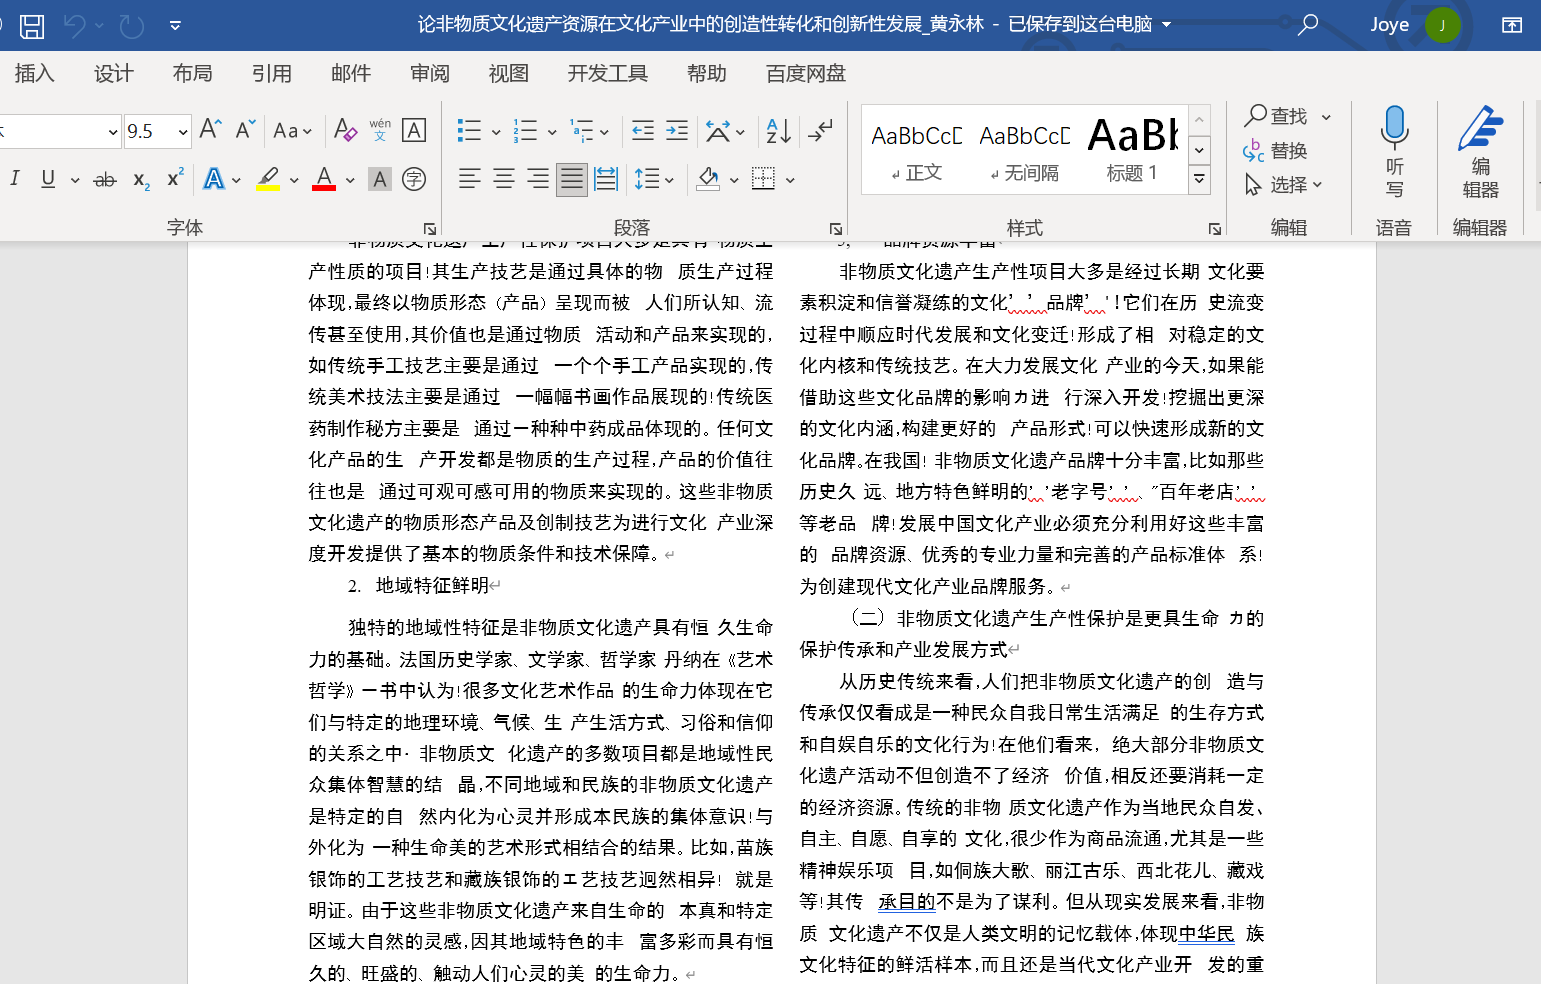Open the Quick Access Toolbar customization arrow
This screenshot has width=1541, height=984.
[x=175, y=26]
